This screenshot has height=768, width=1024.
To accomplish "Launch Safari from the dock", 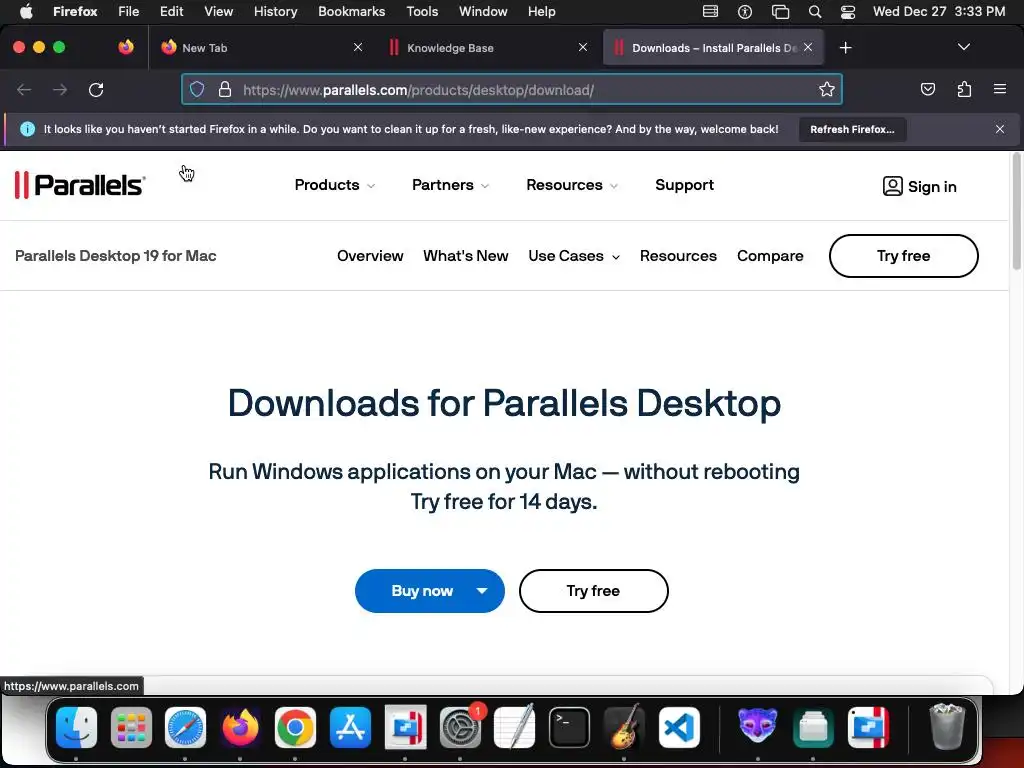I will [185, 728].
